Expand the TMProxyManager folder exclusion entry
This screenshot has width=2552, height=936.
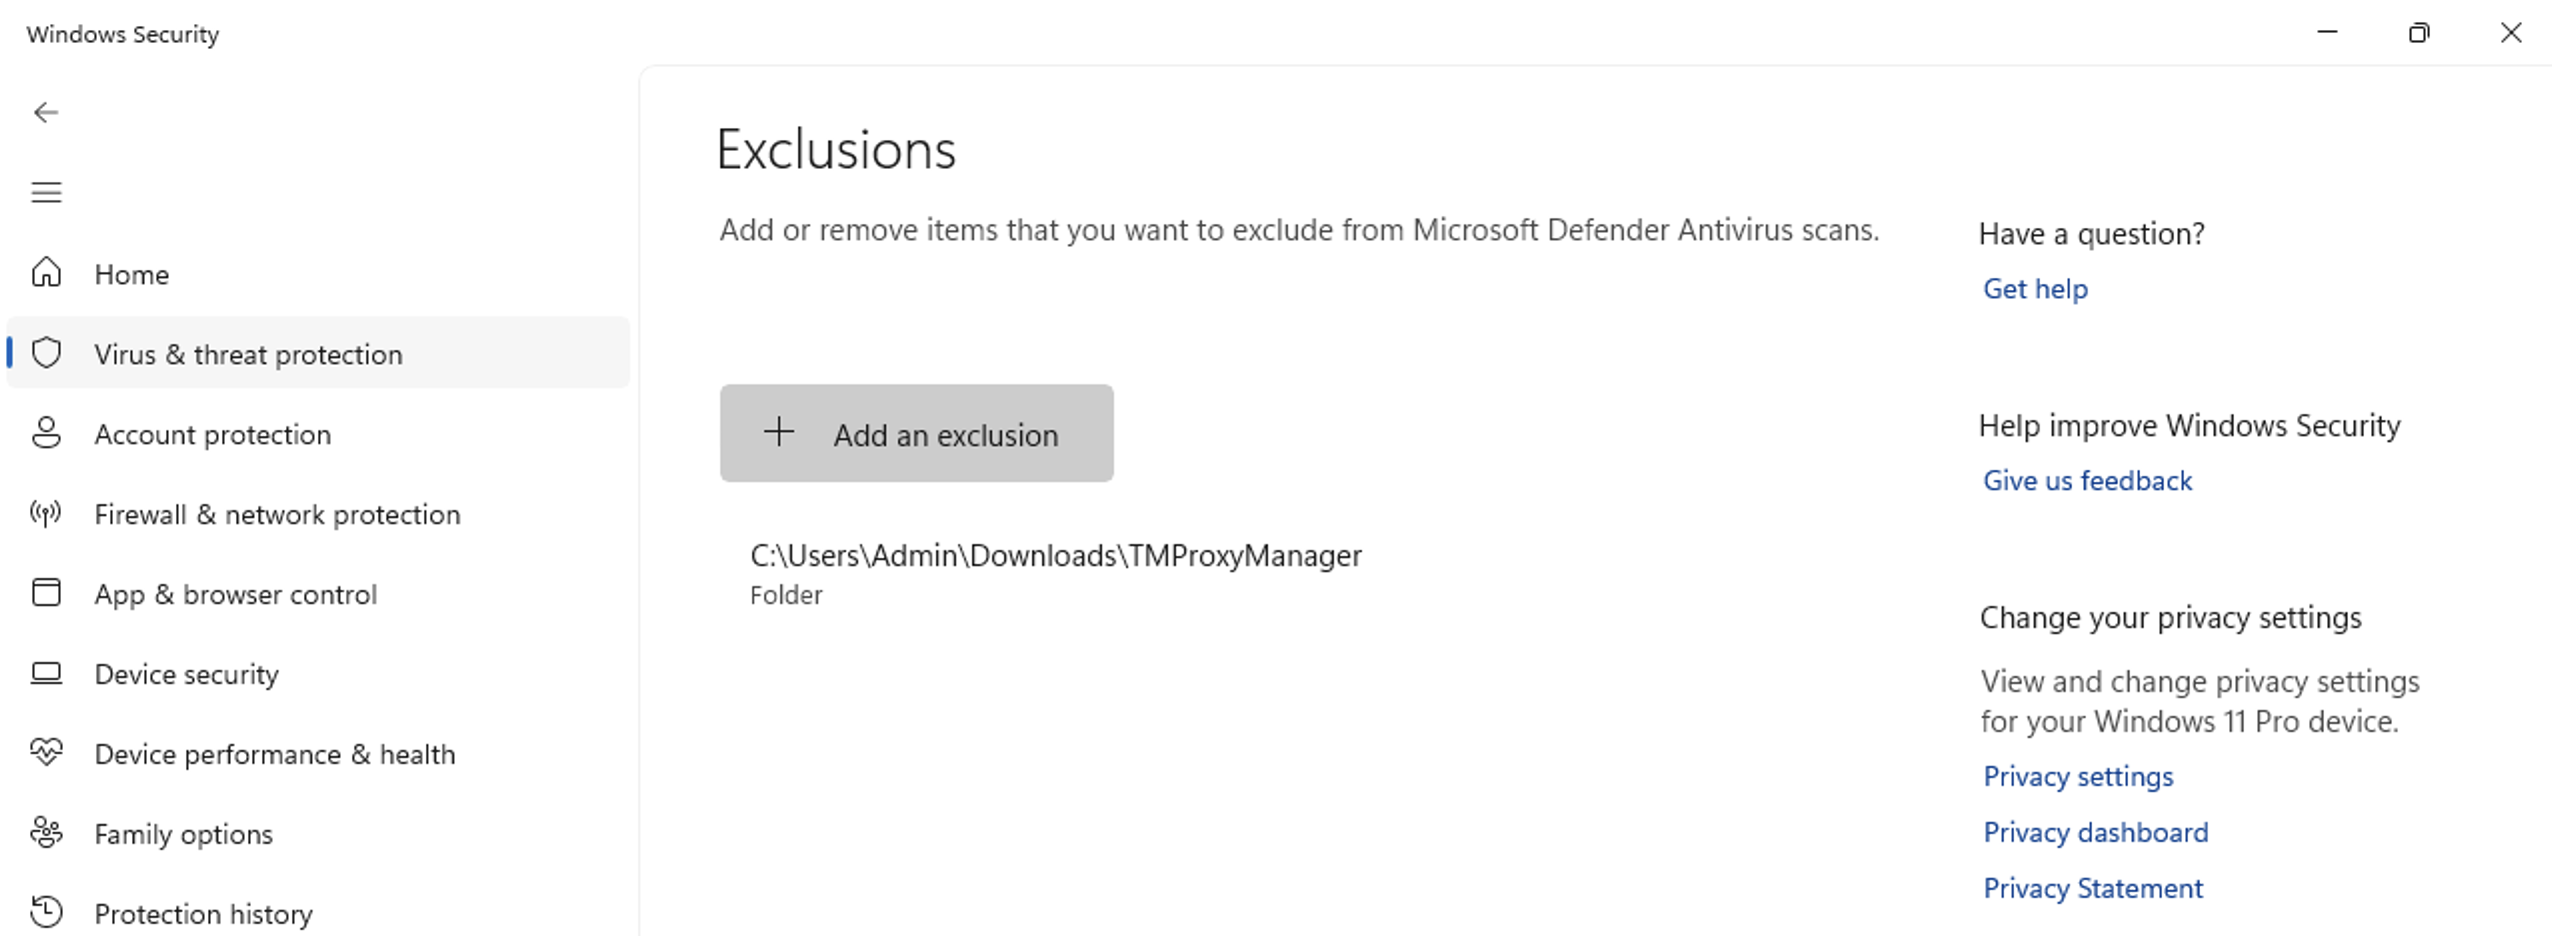(x=1055, y=573)
